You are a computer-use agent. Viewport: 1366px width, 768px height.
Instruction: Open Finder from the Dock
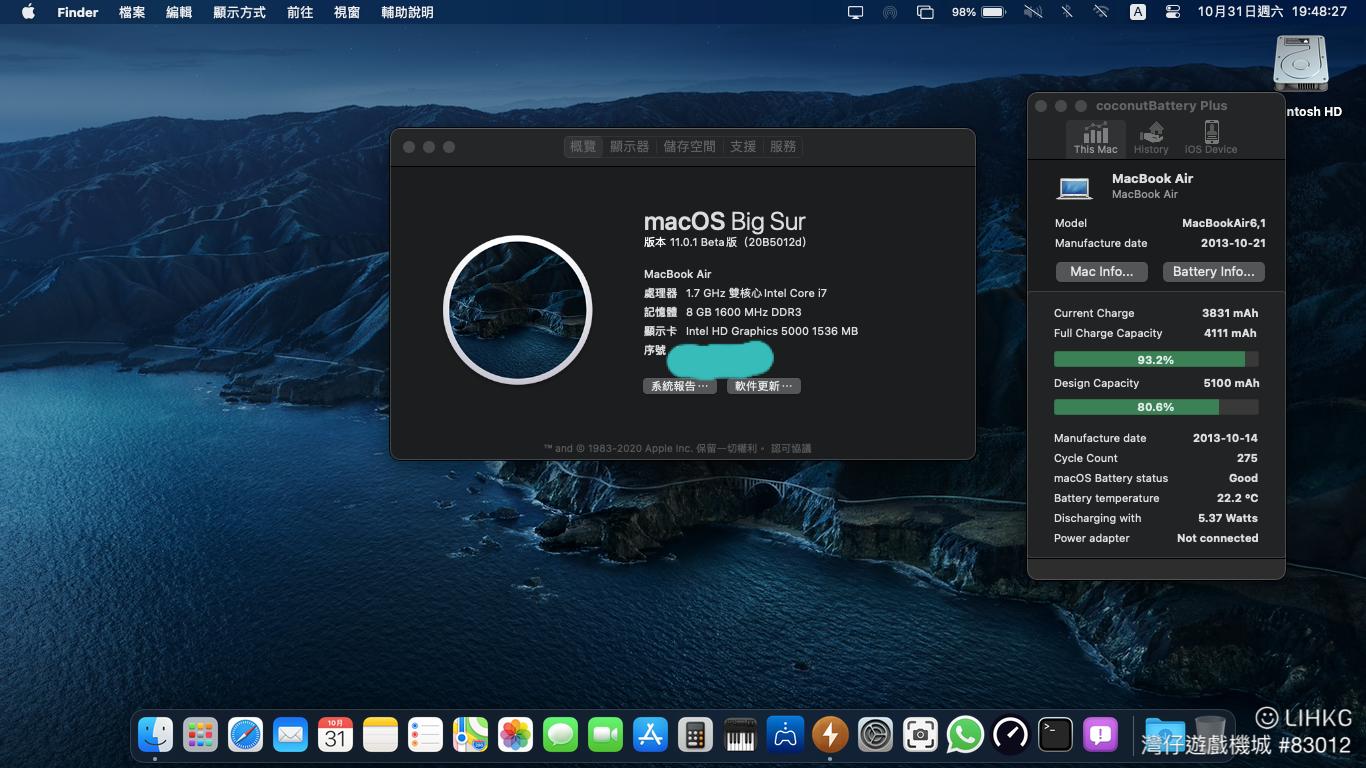[155, 736]
